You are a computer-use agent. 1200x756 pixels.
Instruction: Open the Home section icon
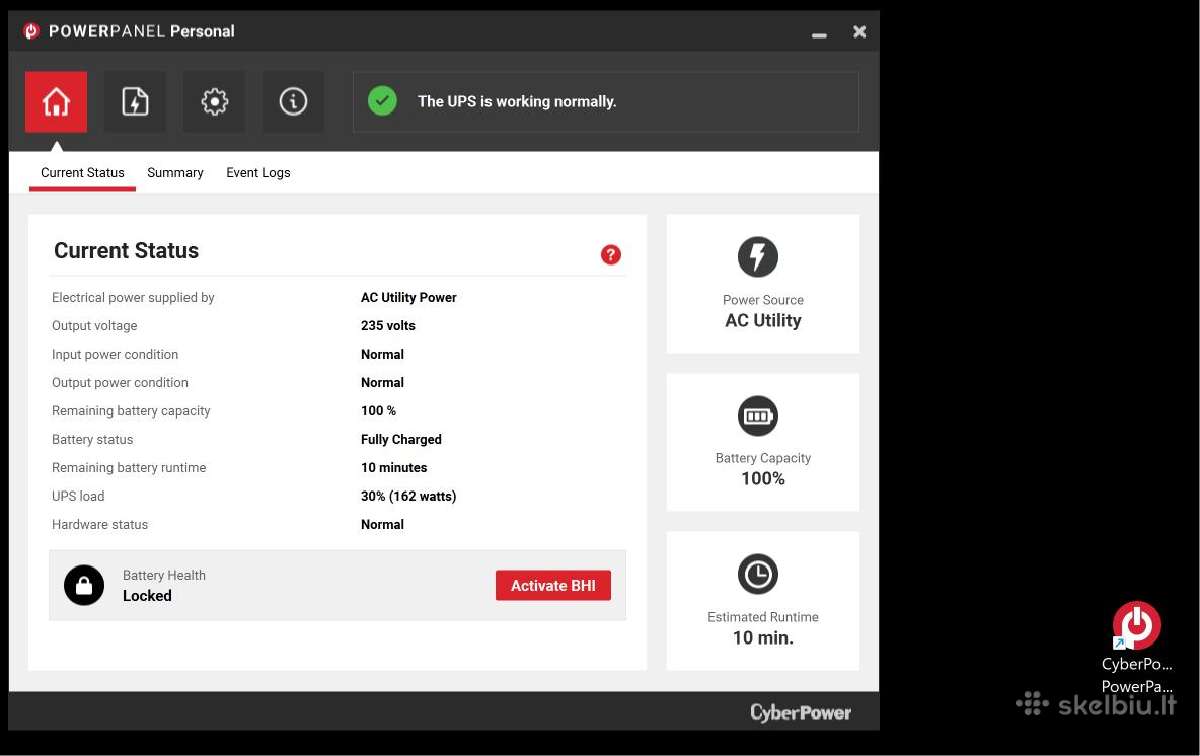coord(56,102)
